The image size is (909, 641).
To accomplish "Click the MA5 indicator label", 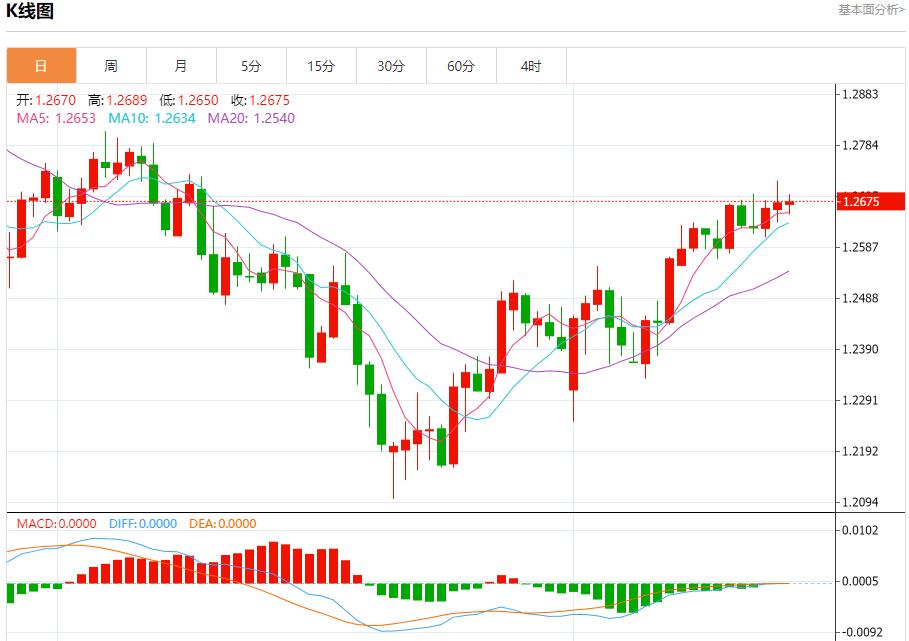I will pyautogui.click(x=56, y=118).
